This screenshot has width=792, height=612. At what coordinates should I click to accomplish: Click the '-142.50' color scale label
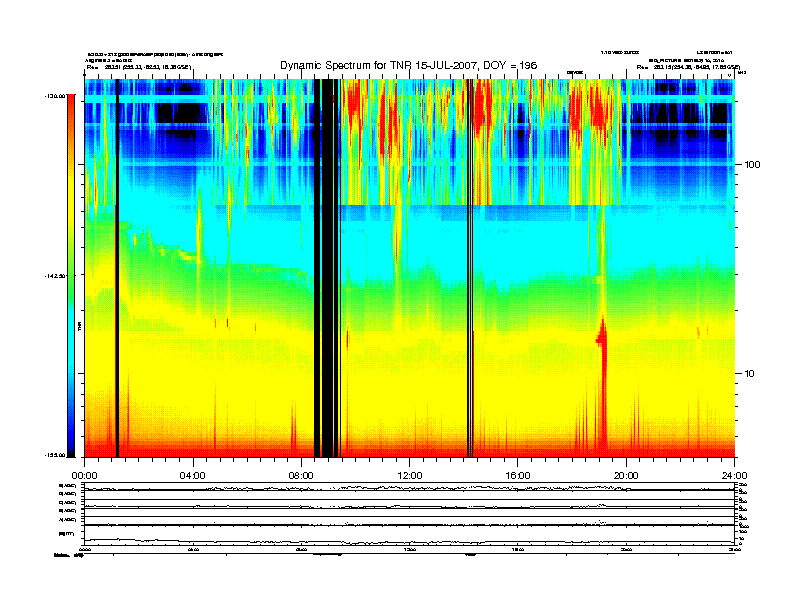(x=55, y=276)
